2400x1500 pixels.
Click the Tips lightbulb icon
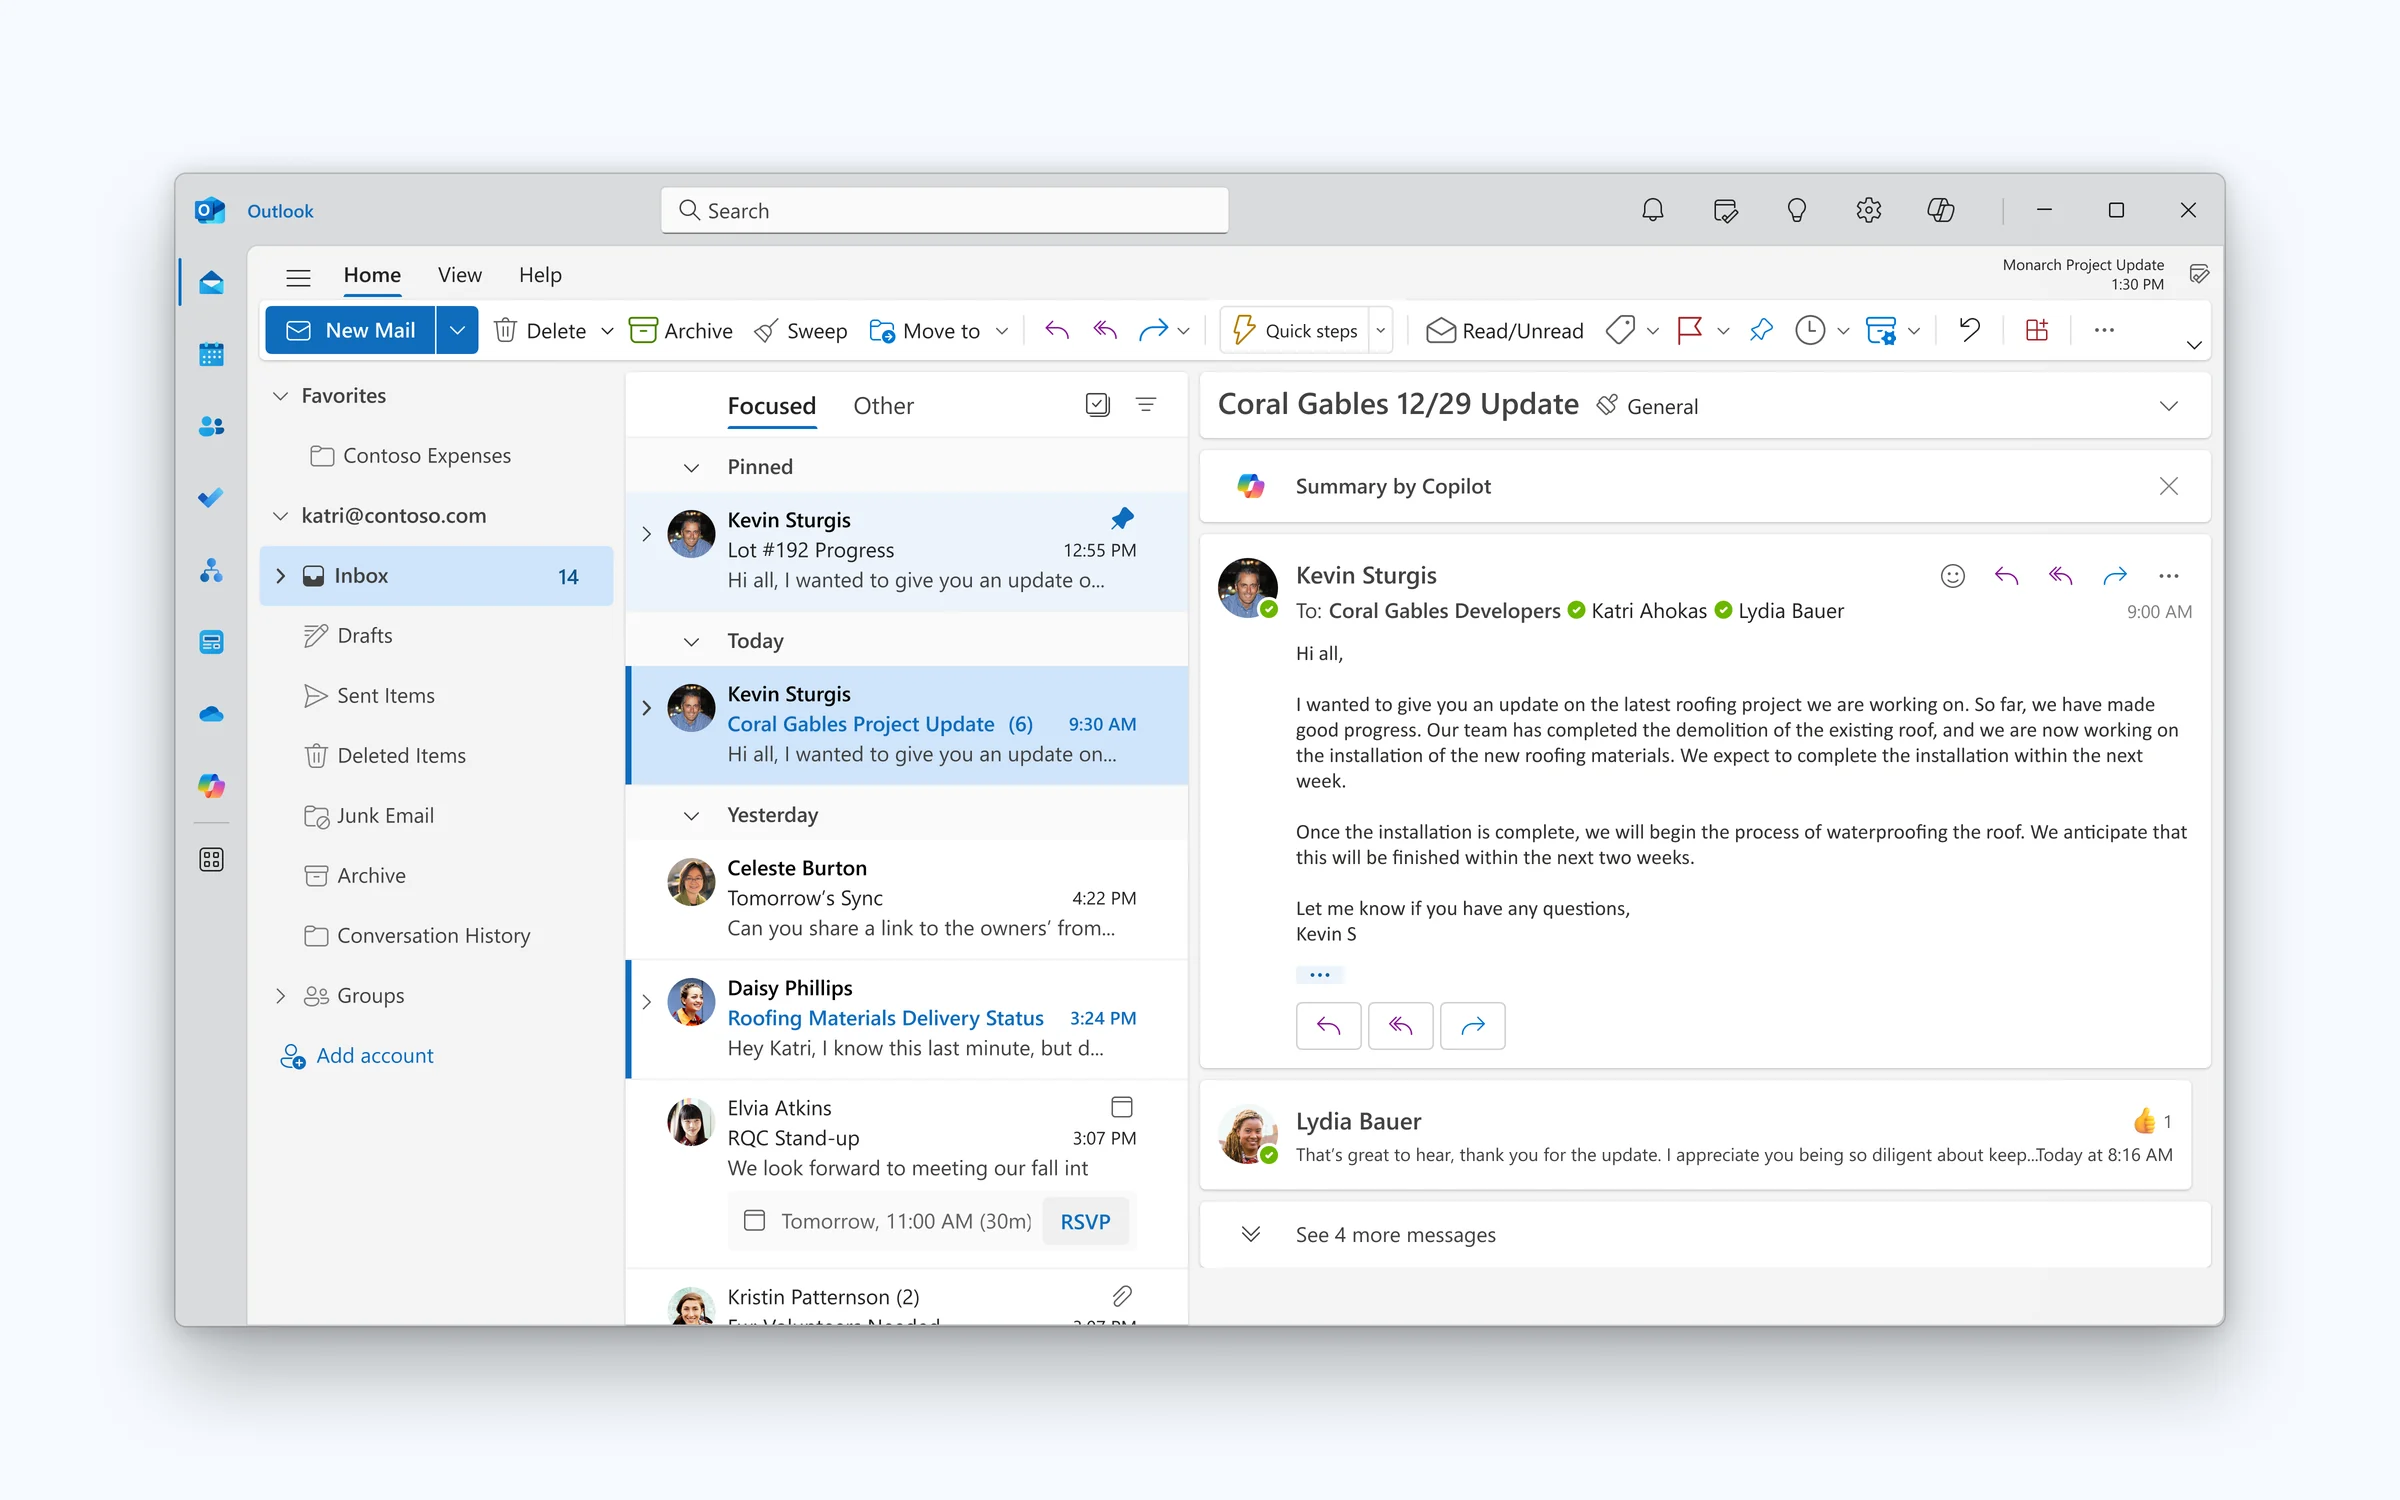pos(1796,210)
